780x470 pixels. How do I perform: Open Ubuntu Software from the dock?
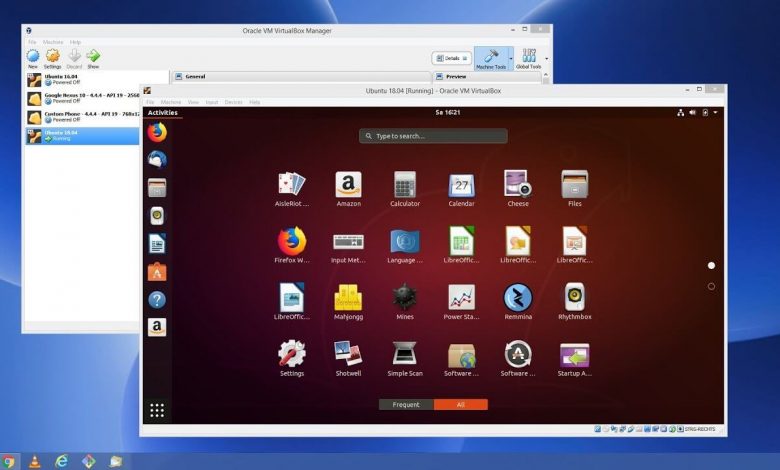157,272
